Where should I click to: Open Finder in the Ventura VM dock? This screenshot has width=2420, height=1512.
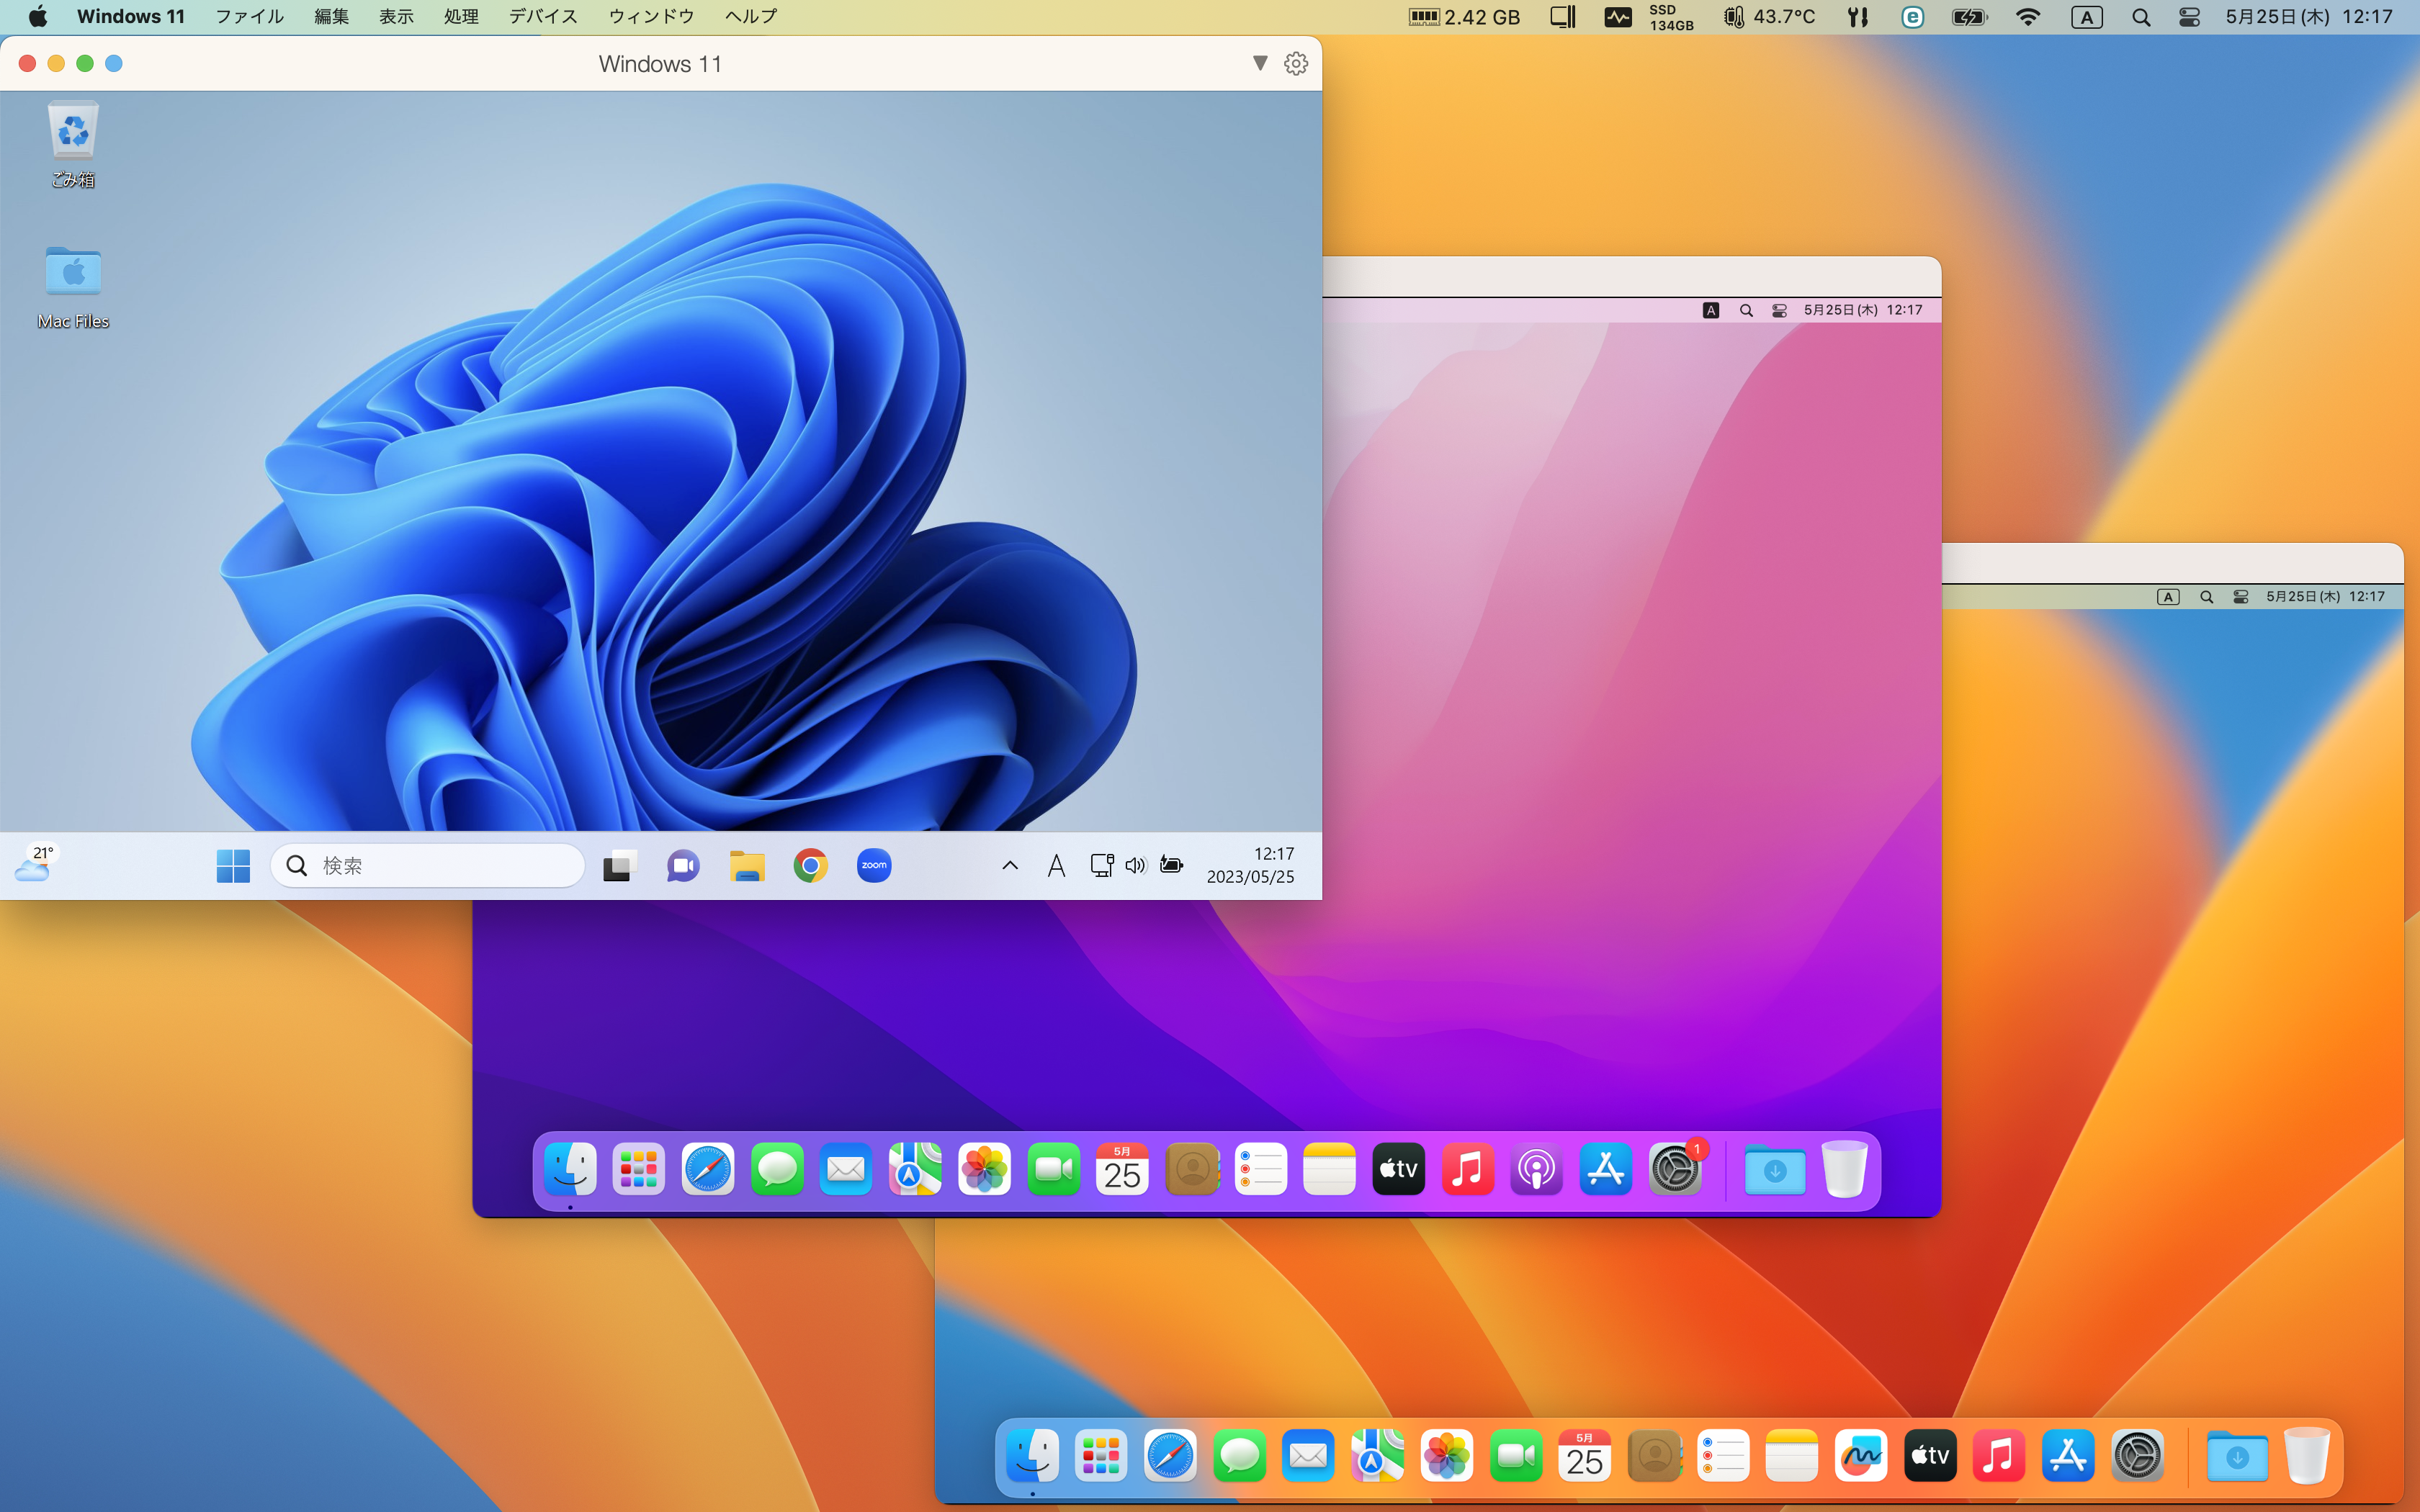tap(1032, 1456)
